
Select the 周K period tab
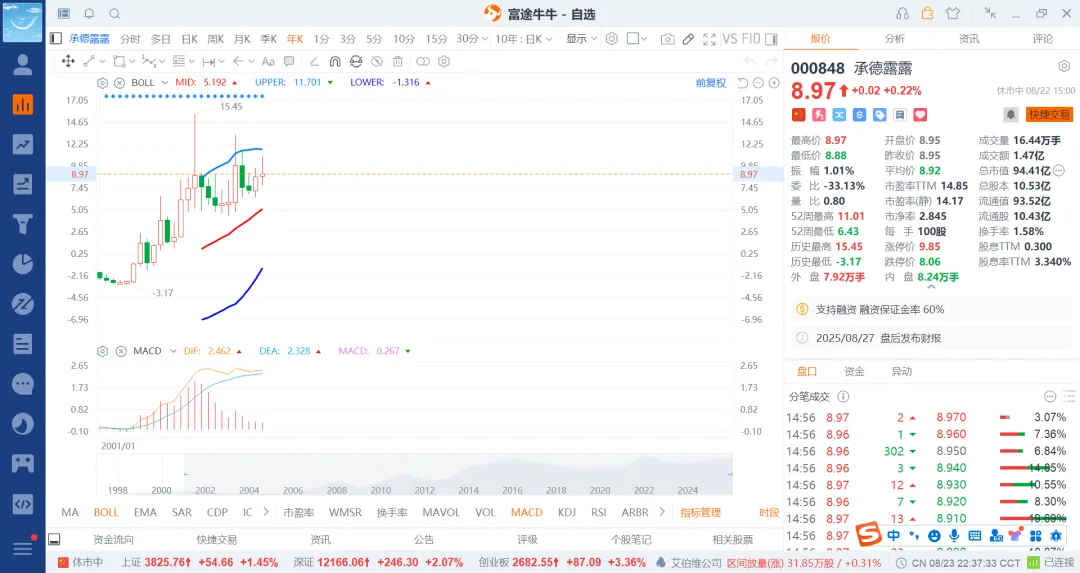point(216,39)
